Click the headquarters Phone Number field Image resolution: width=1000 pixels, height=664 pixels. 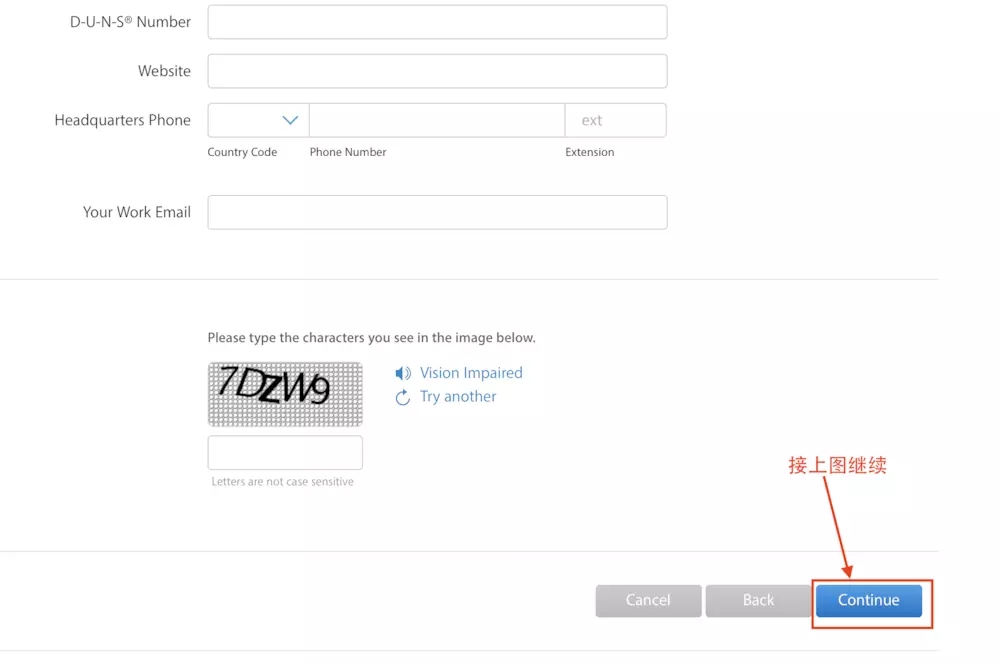(436, 120)
